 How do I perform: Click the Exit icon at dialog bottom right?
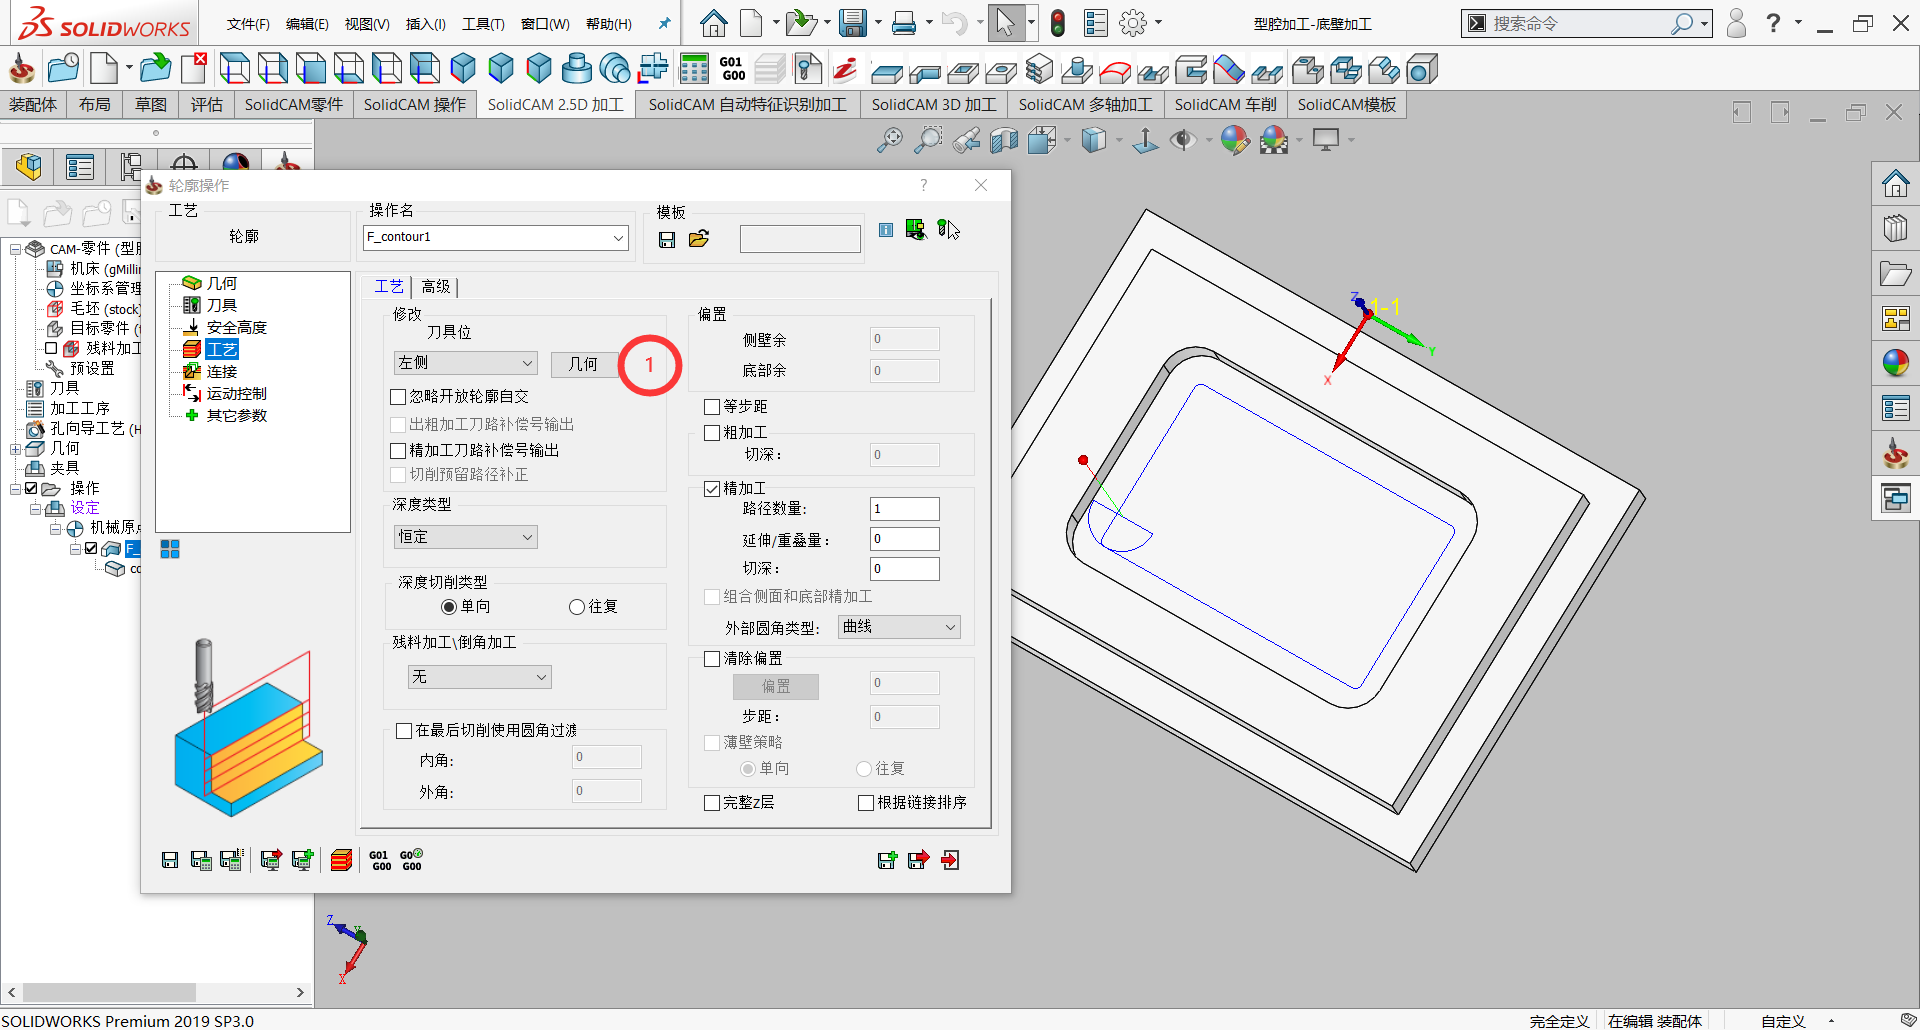coord(950,860)
